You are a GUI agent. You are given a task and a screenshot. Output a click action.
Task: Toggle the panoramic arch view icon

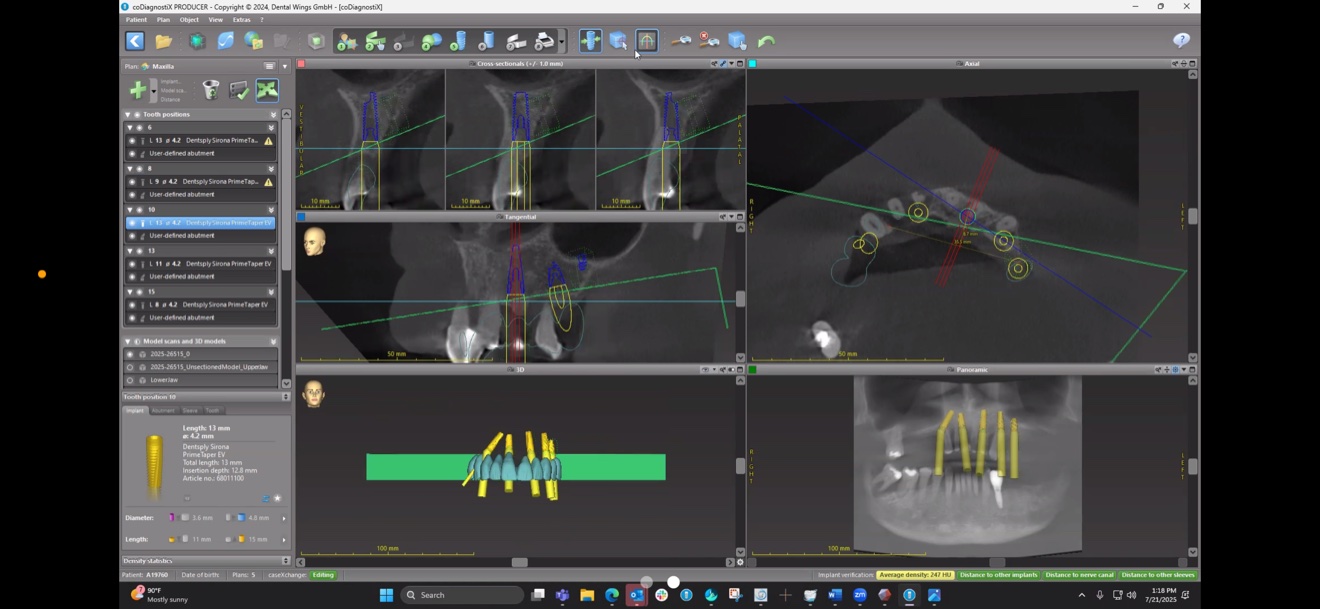(646, 41)
